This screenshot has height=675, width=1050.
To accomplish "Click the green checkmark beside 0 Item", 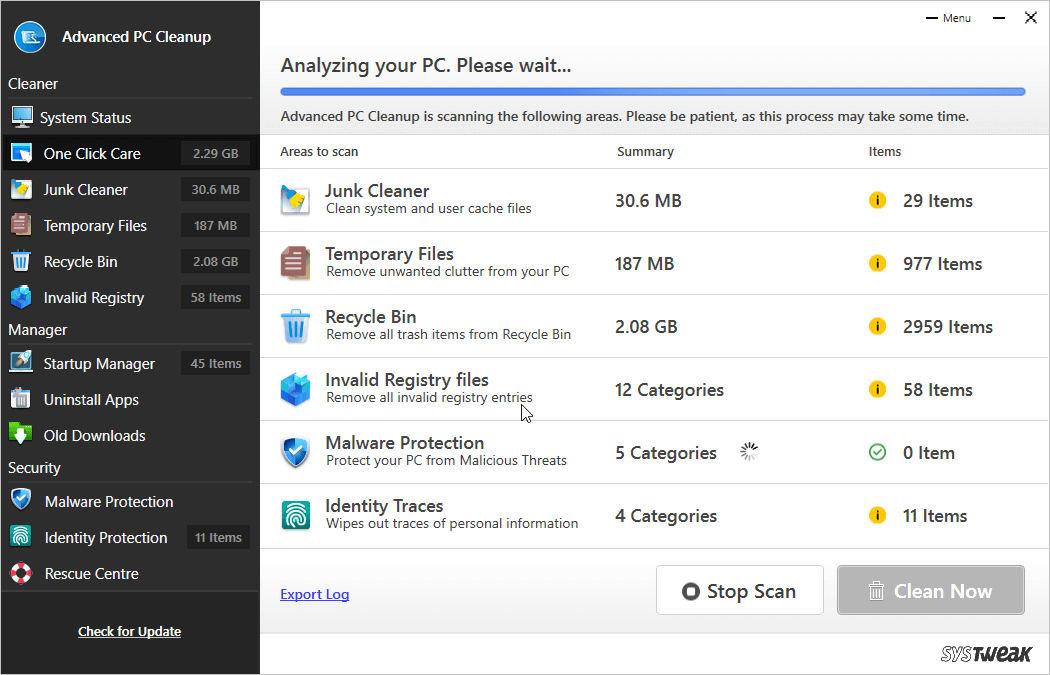I will [877, 452].
